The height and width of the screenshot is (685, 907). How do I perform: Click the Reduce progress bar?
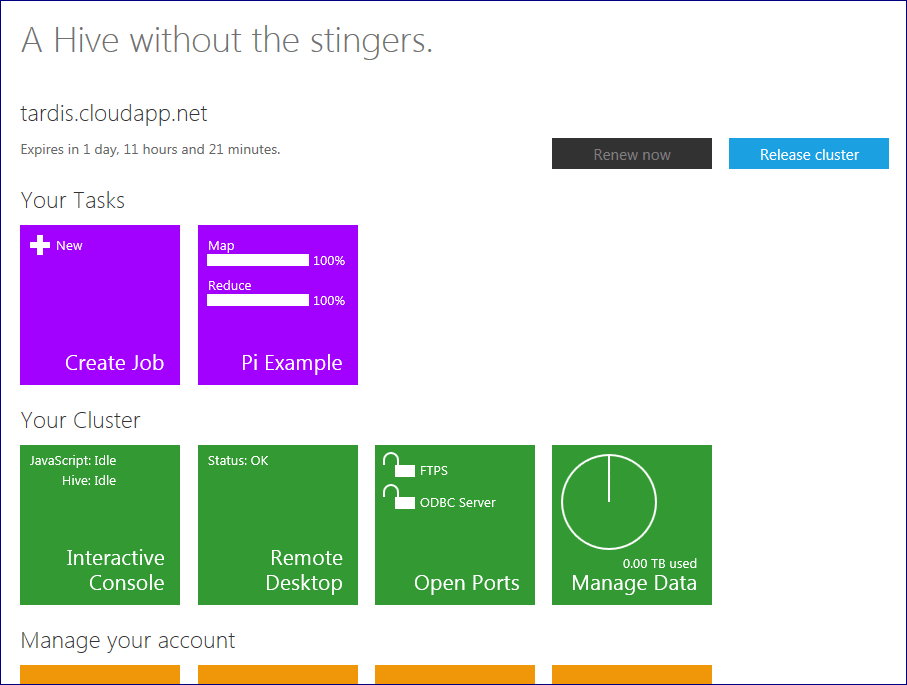pyautogui.click(x=258, y=300)
